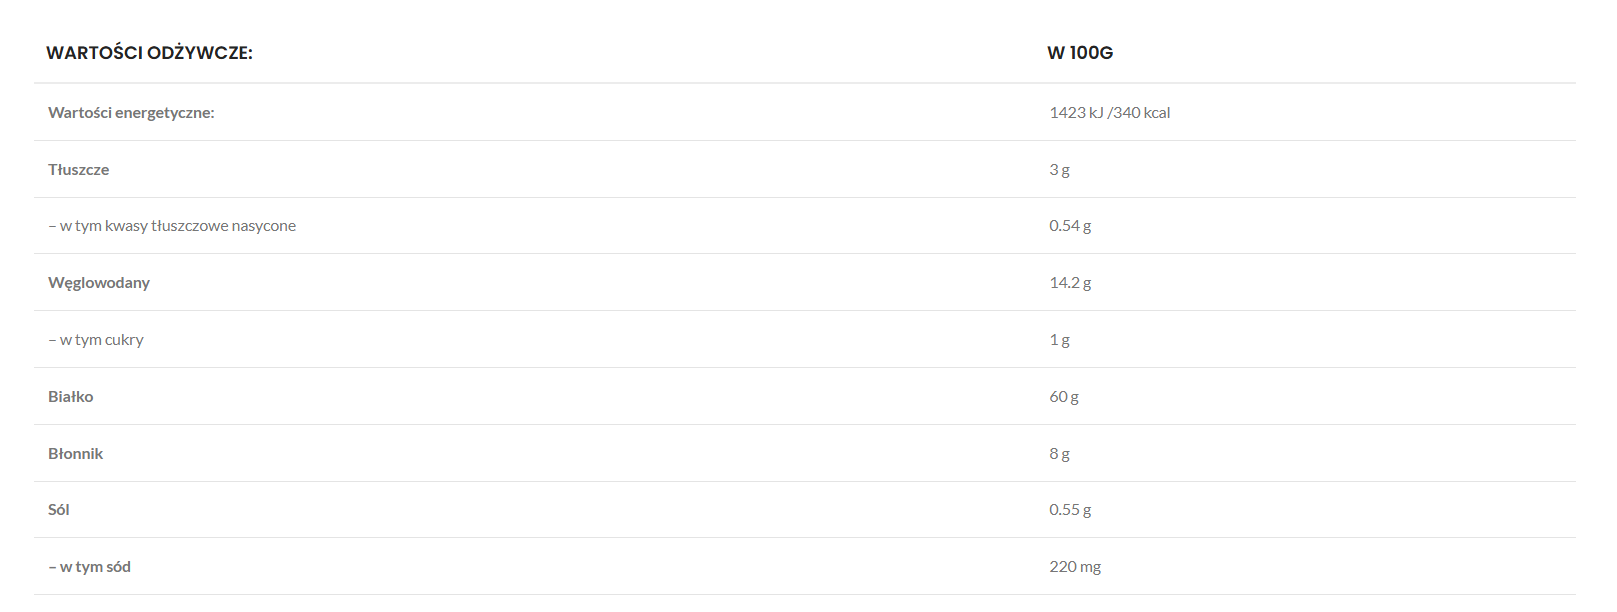The height and width of the screenshot is (612, 1617).
Task: Click the 8 g fiber value
Action: [1059, 454]
